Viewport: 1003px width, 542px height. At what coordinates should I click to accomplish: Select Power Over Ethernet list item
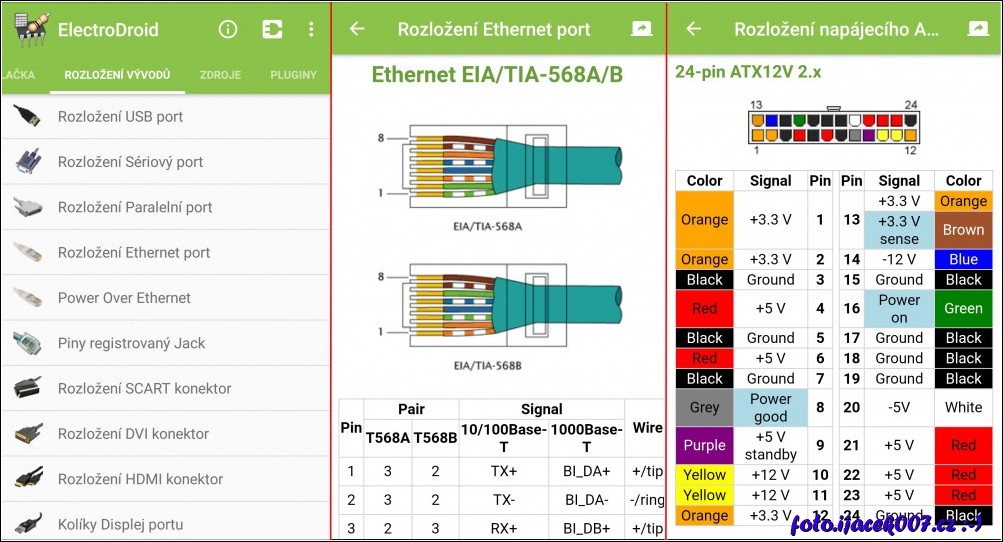tap(124, 298)
